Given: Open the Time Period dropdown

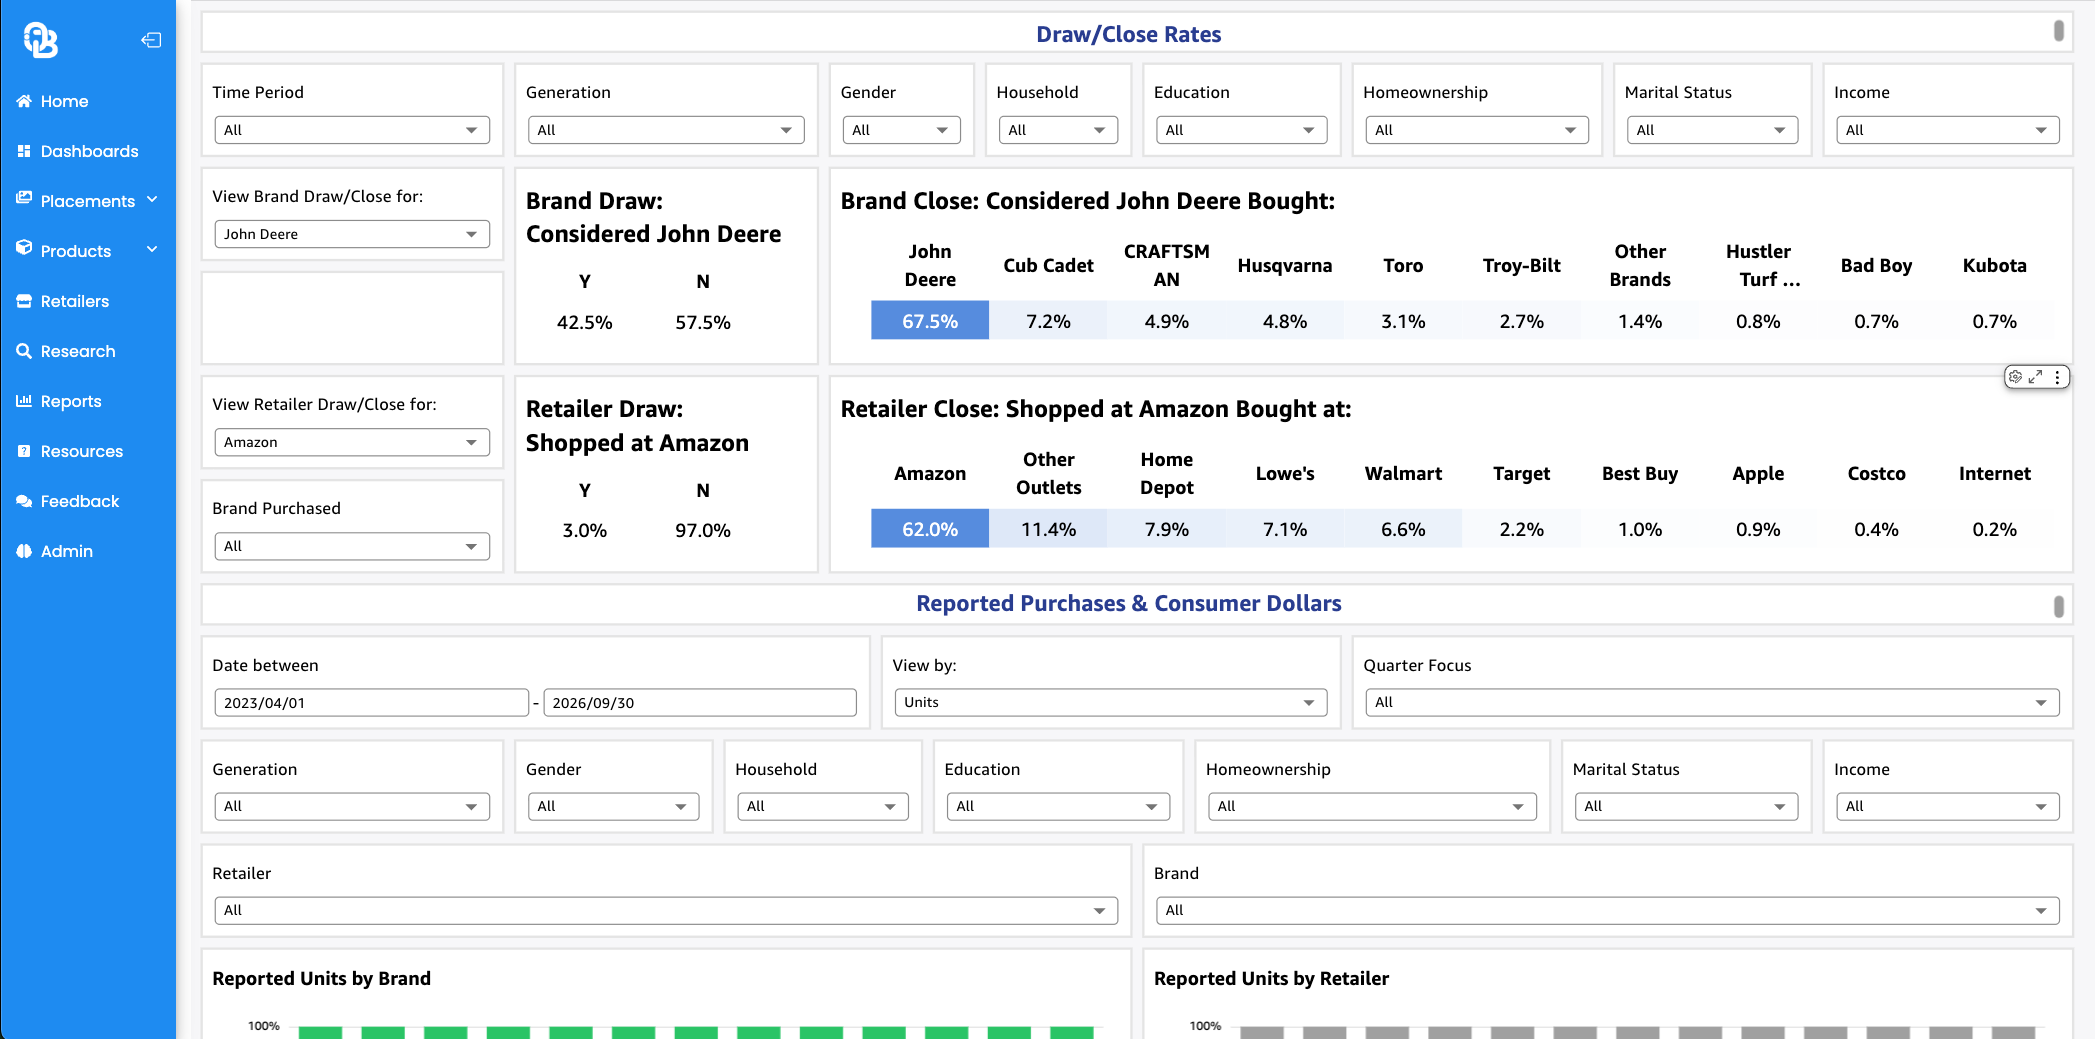Looking at the screenshot, I should 352,130.
